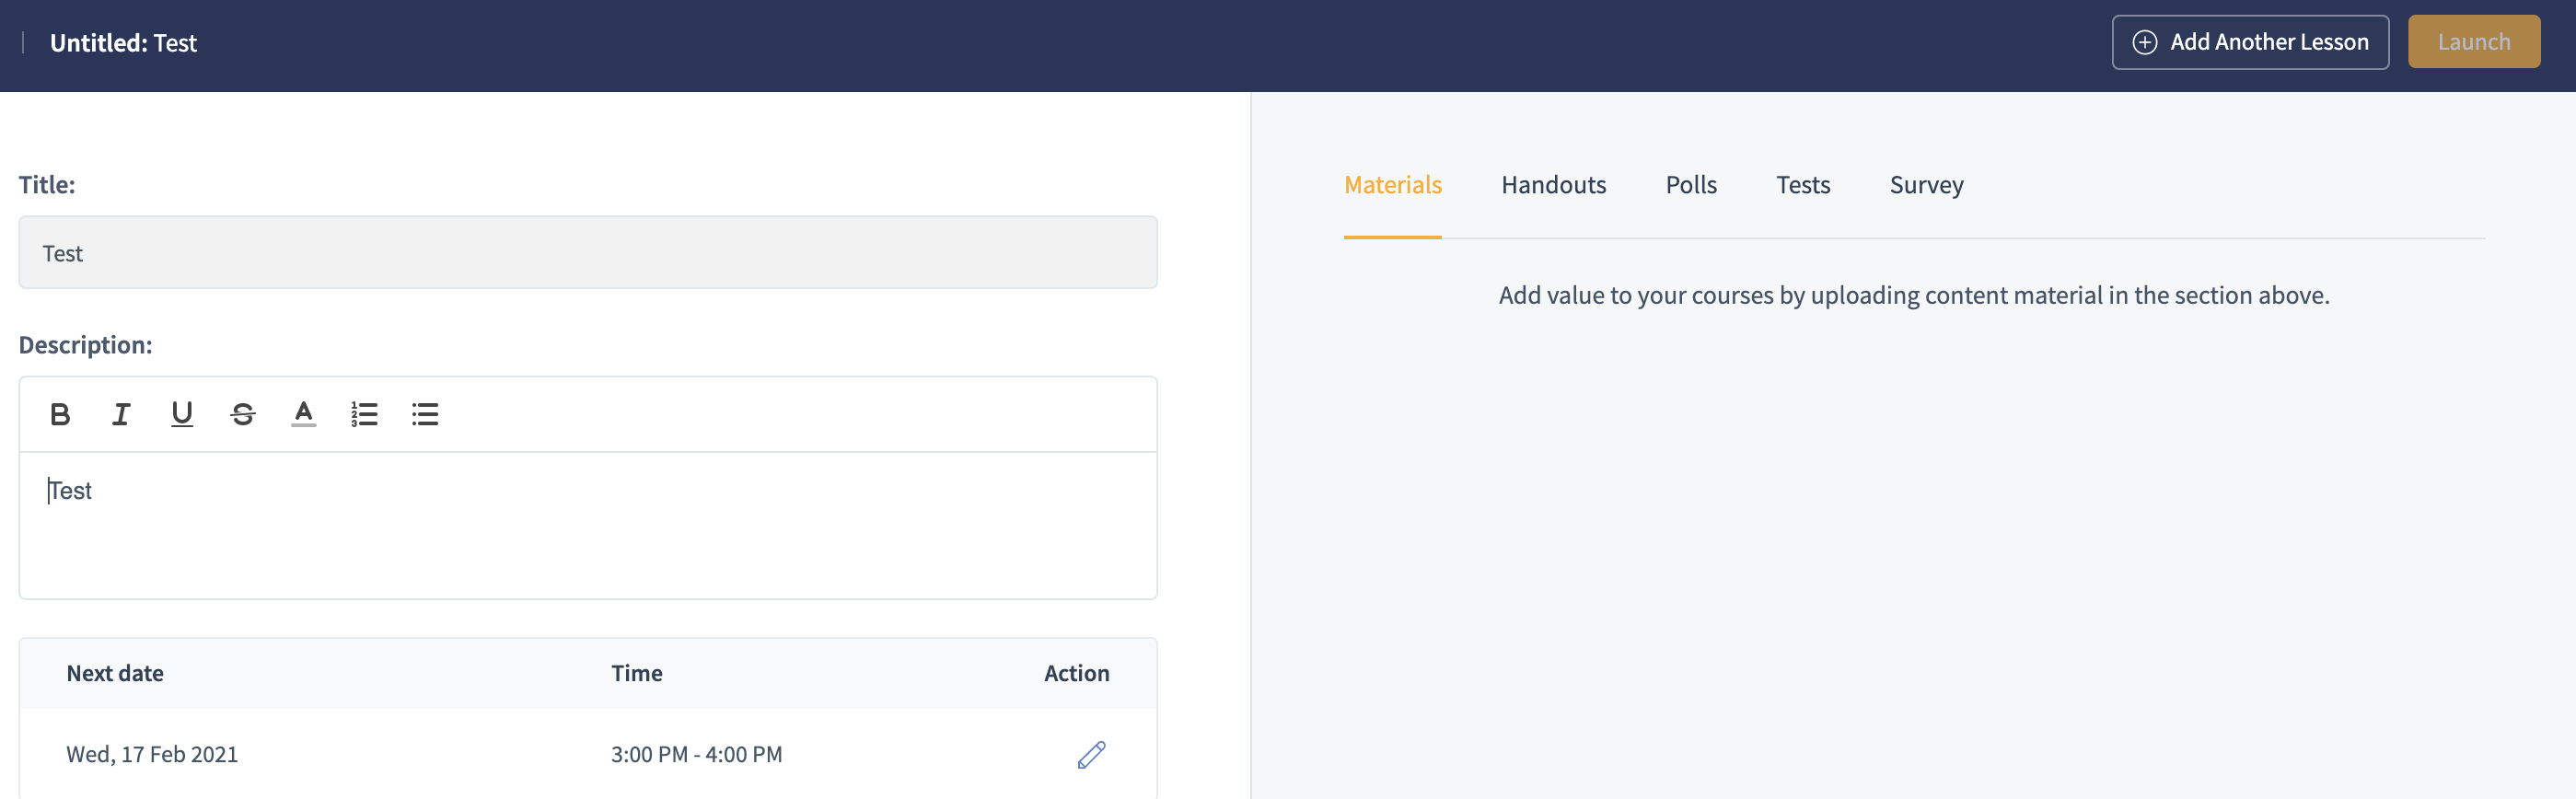Click the 'Description:' label
Viewport: 2576px width, 799px height.
pyautogui.click(x=85, y=345)
